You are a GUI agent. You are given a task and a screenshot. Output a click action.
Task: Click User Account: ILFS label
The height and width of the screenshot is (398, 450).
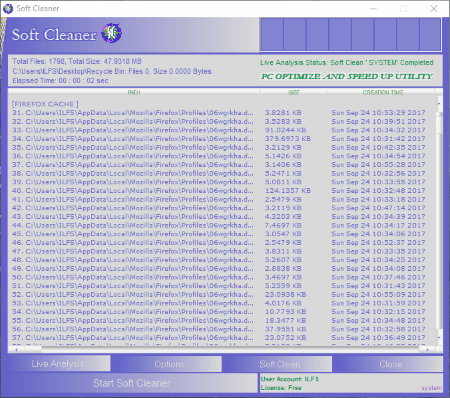coord(290,379)
